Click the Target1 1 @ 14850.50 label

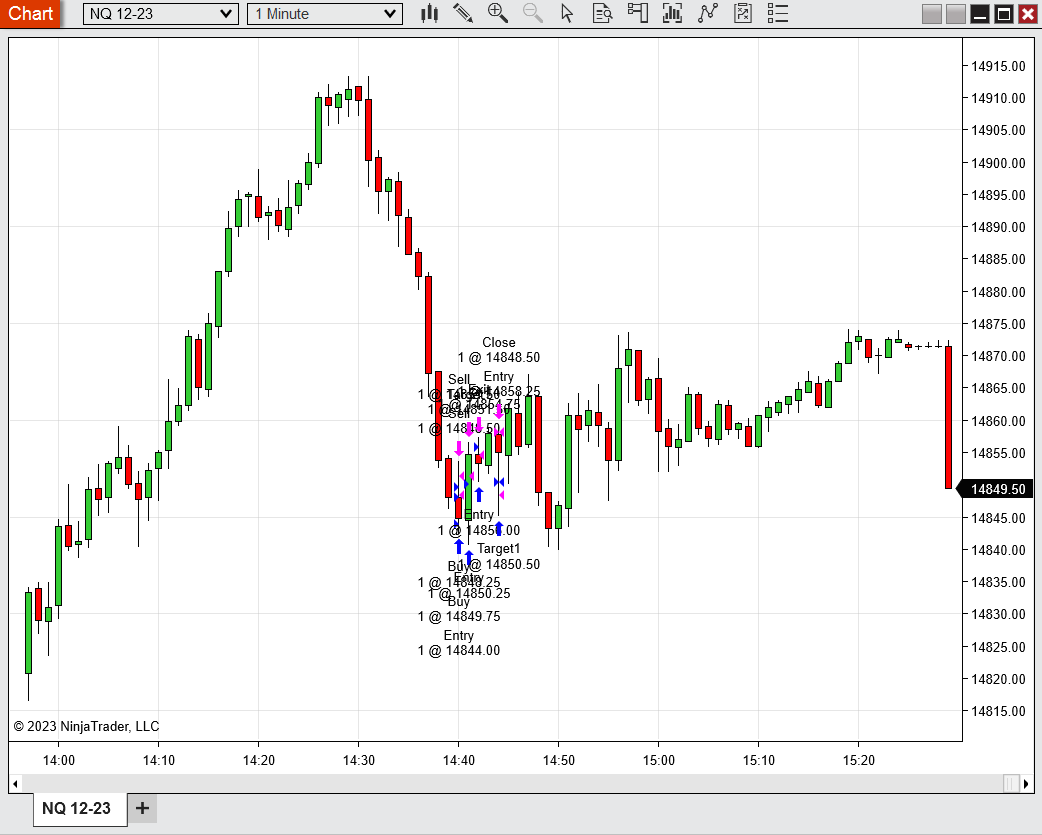pyautogui.click(x=499, y=557)
